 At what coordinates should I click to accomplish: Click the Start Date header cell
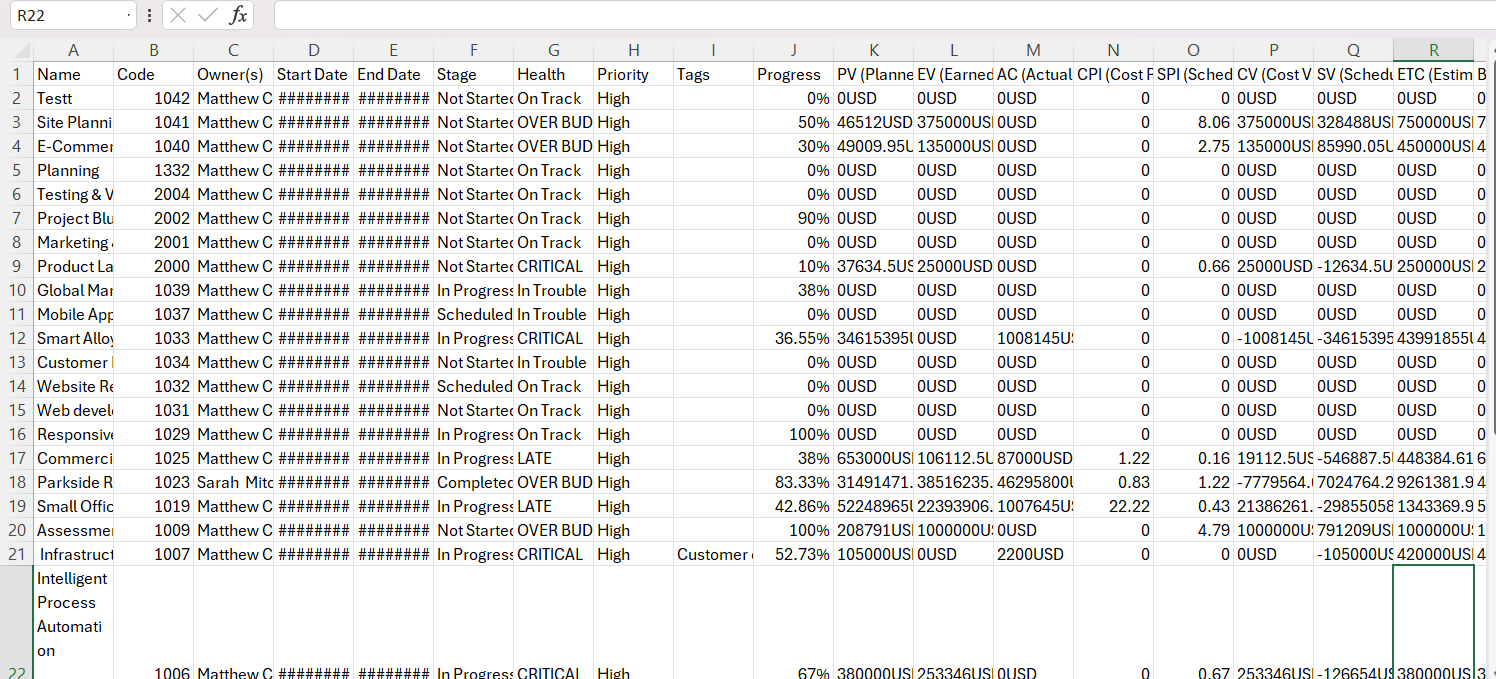(x=313, y=74)
